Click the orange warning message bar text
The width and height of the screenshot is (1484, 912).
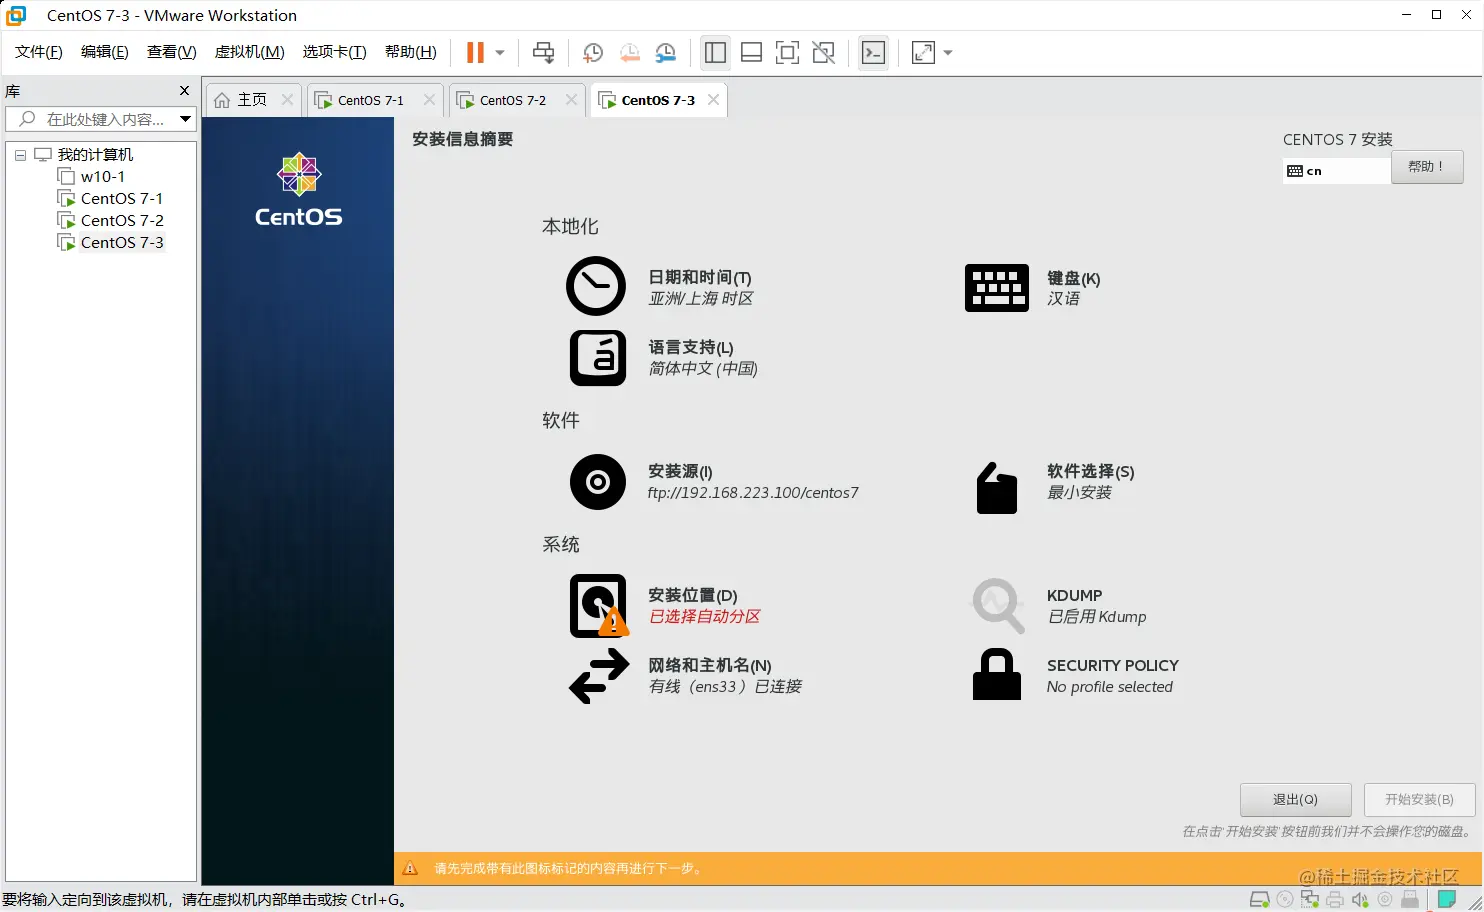click(568, 869)
